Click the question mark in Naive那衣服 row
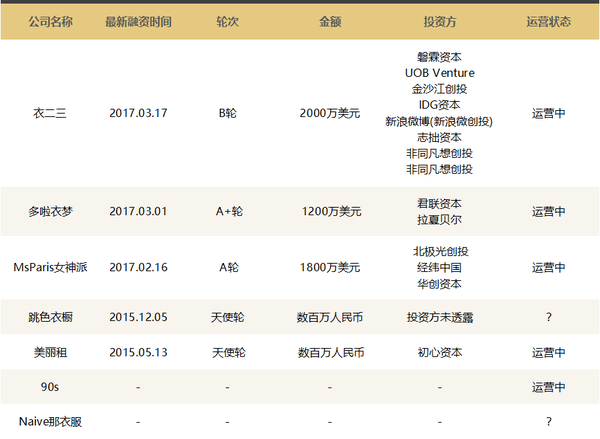600x439 pixels. (549, 421)
